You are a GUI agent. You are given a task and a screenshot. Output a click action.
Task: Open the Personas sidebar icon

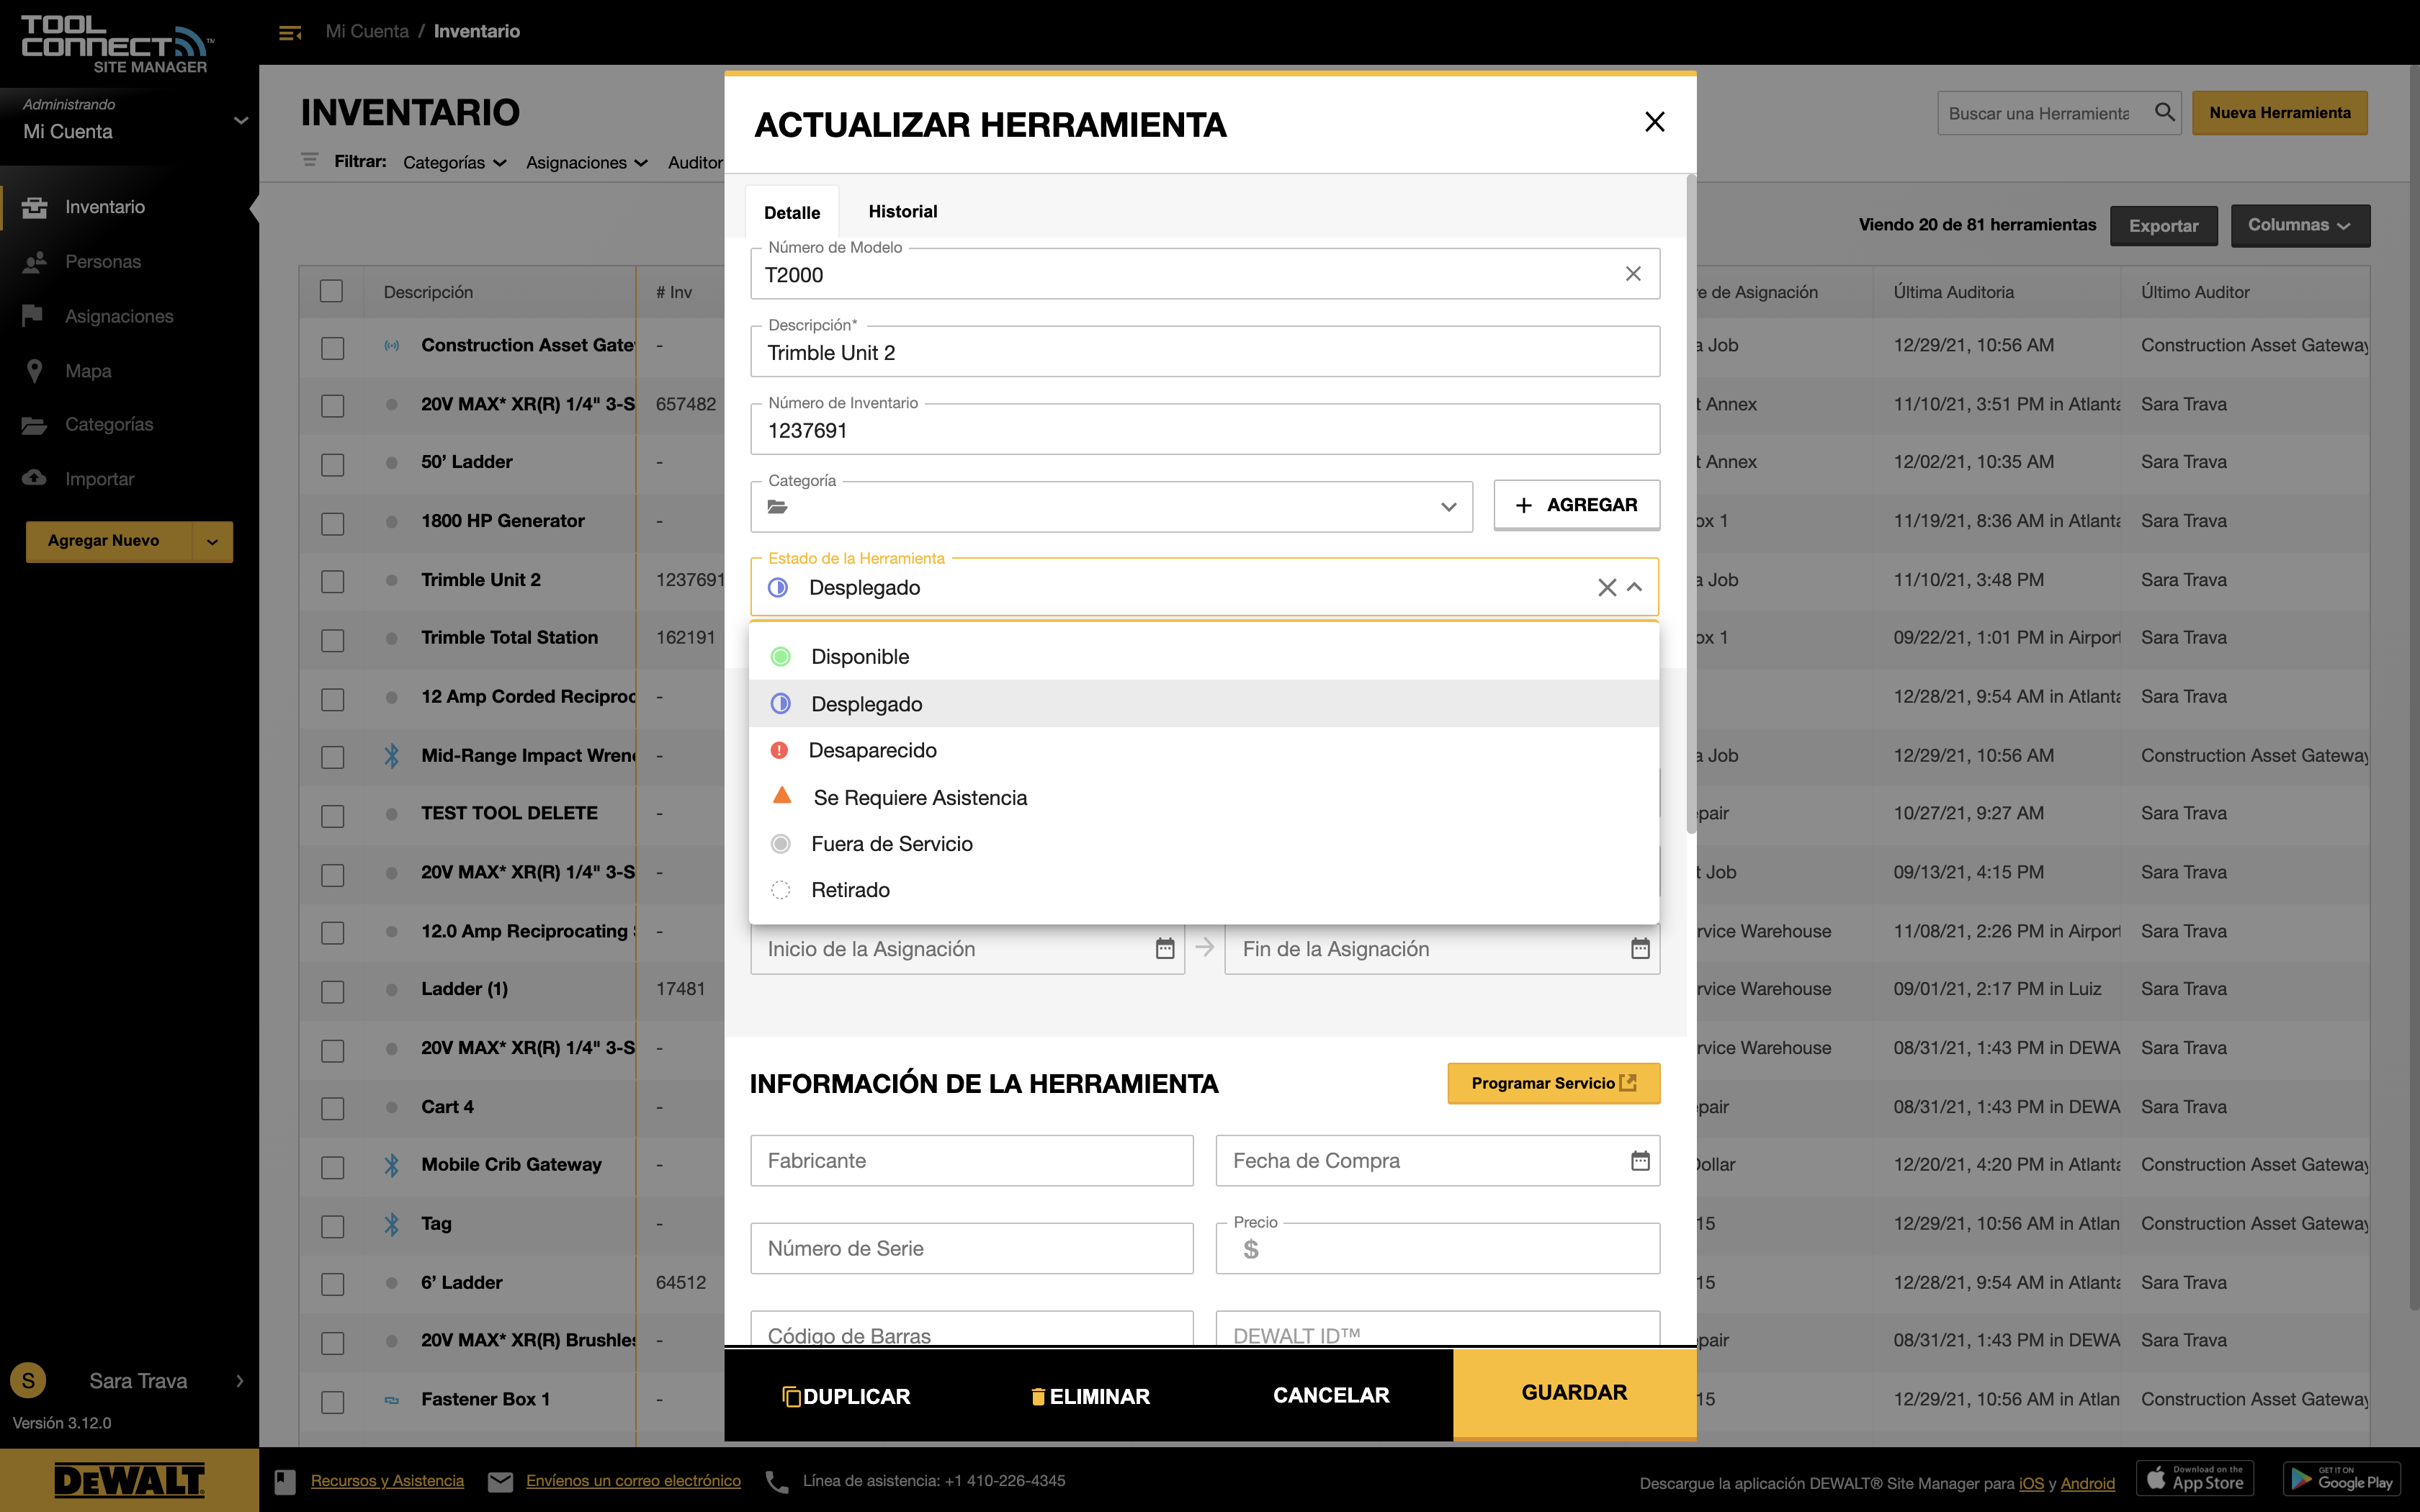35,262
